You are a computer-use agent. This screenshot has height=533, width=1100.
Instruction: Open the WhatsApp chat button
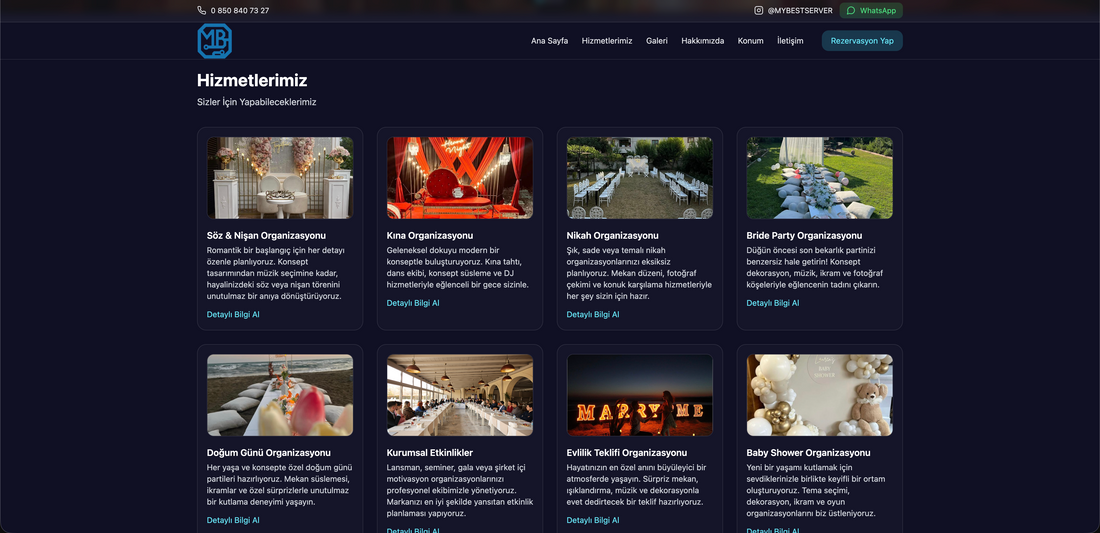[871, 11]
